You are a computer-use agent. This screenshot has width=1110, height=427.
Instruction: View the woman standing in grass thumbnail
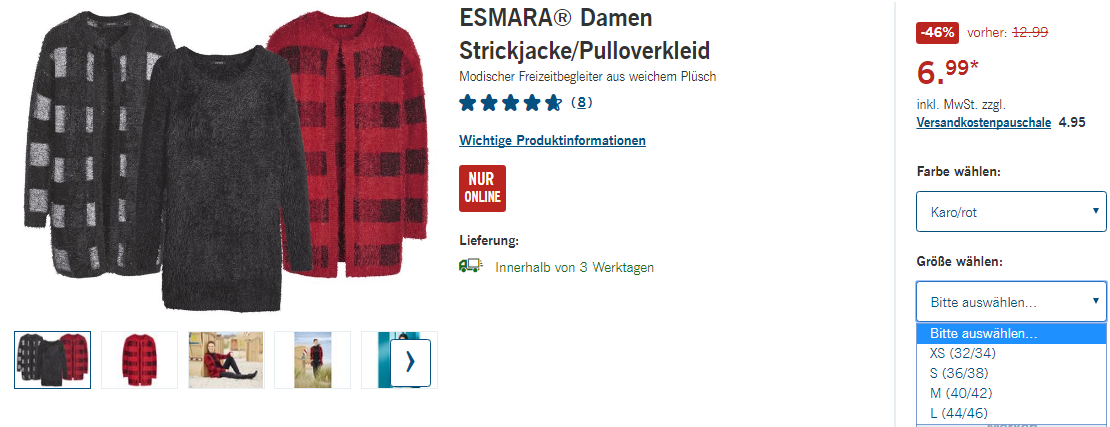(312, 360)
